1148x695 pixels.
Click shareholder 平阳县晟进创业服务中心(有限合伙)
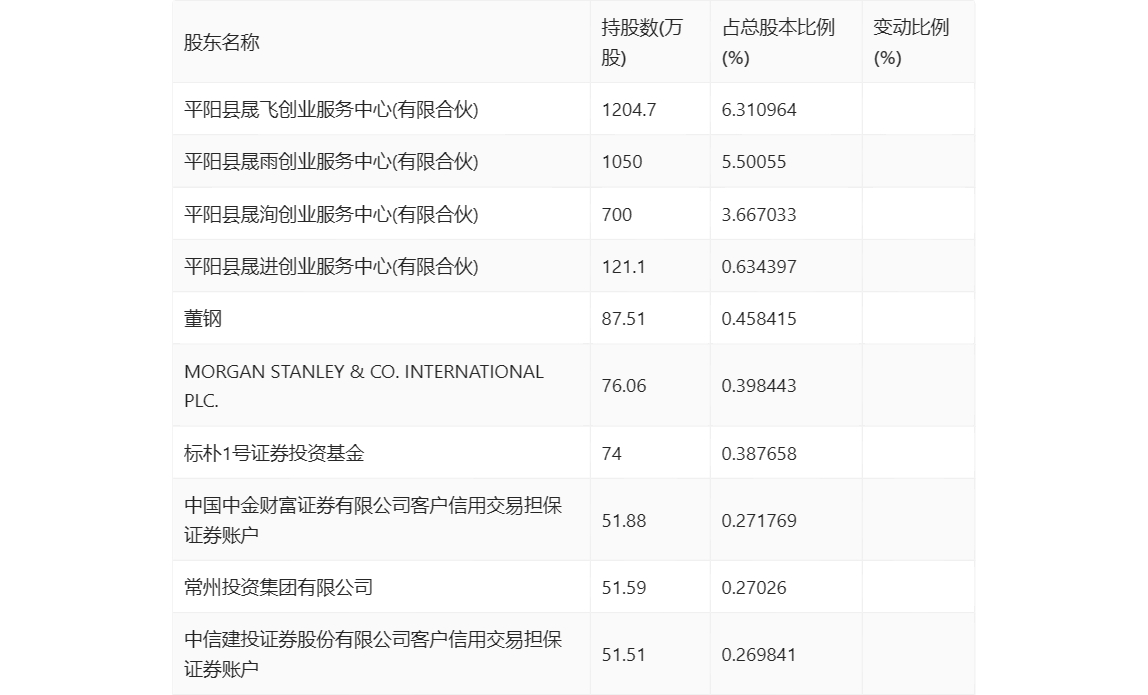click(331, 267)
